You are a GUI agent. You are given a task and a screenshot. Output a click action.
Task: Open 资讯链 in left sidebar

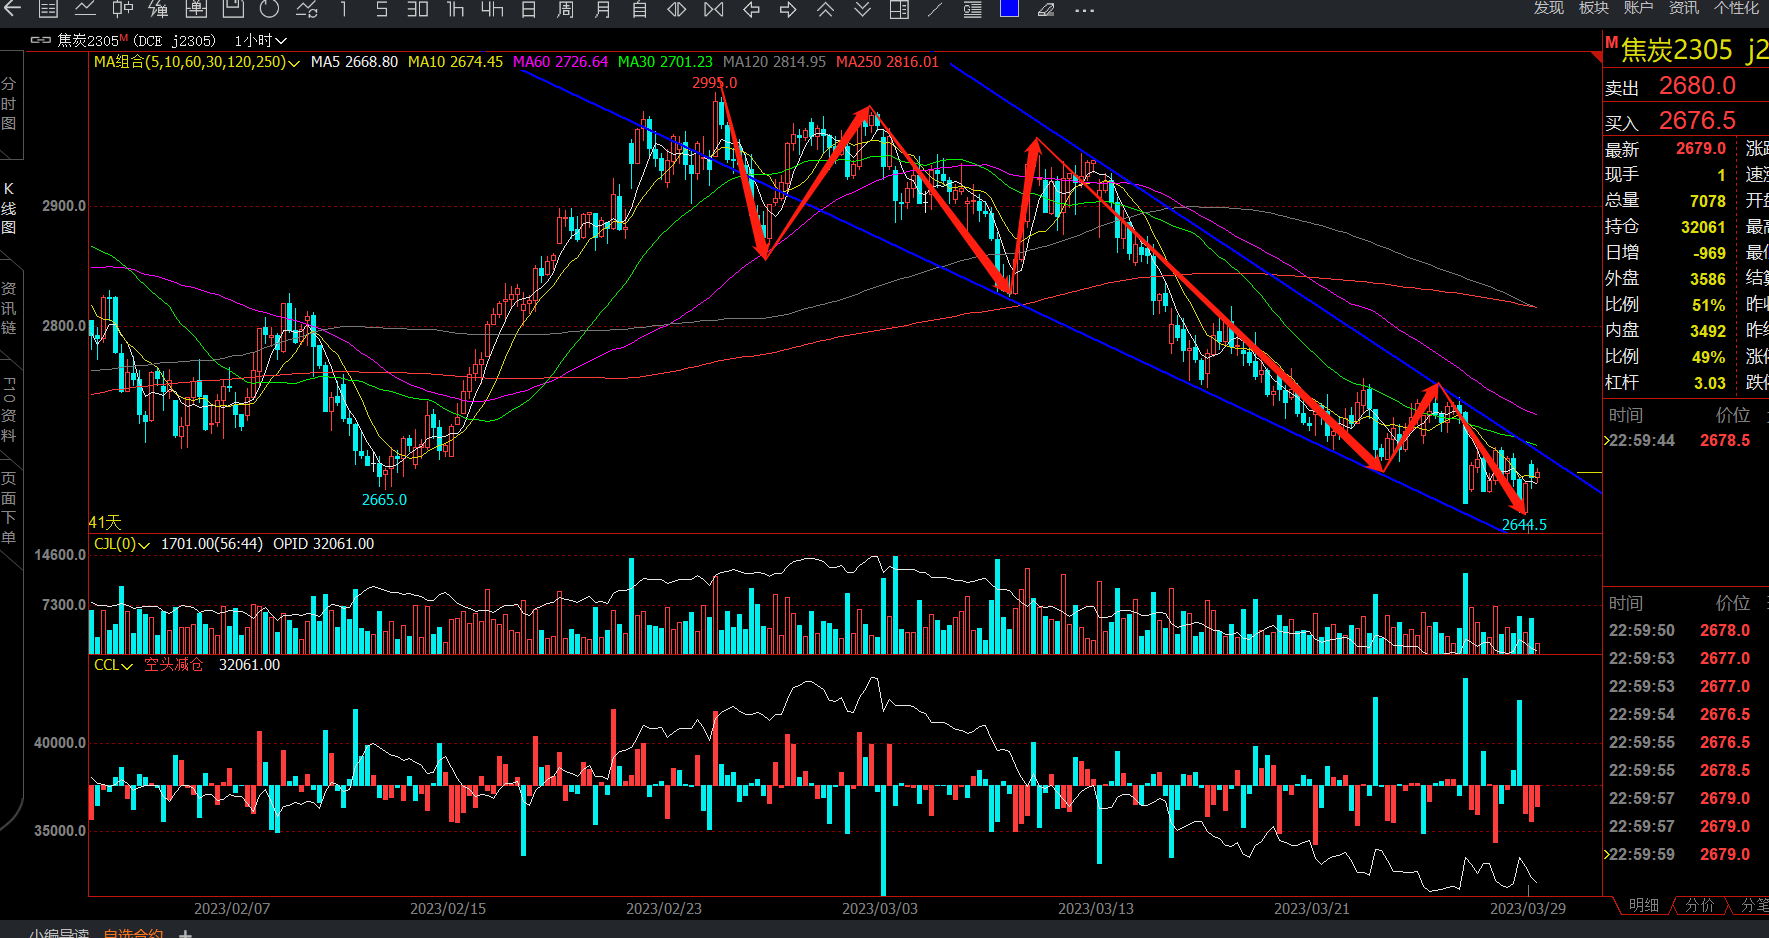tap(9, 308)
